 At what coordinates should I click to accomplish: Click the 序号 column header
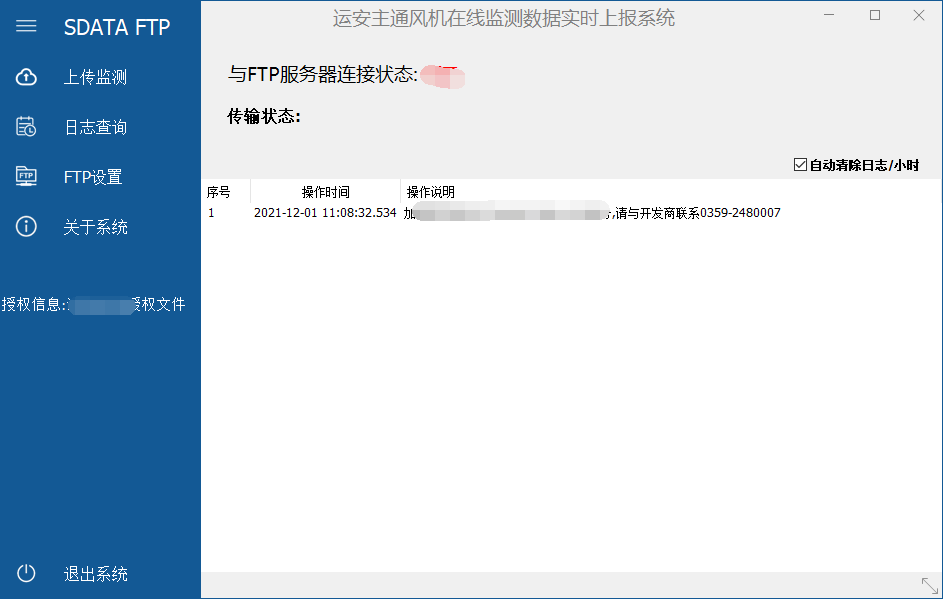pos(219,192)
